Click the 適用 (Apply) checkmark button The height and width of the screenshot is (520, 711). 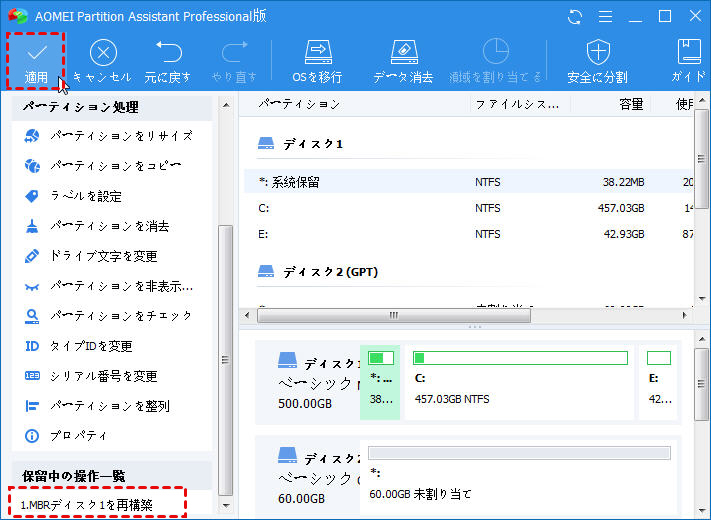(36, 61)
